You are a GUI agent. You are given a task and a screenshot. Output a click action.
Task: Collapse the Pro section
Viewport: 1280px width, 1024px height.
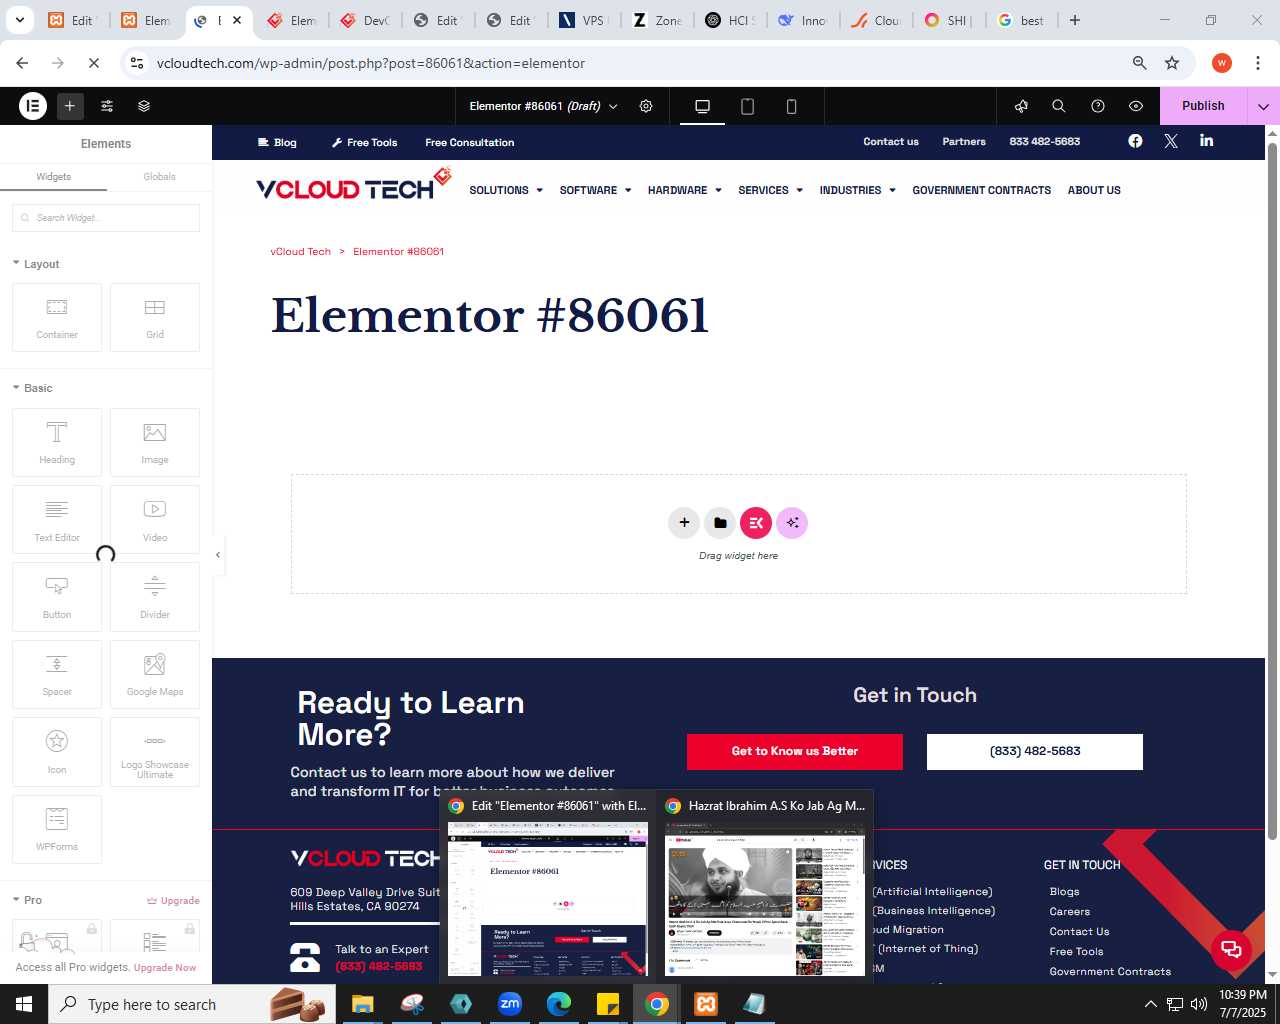(x=27, y=900)
